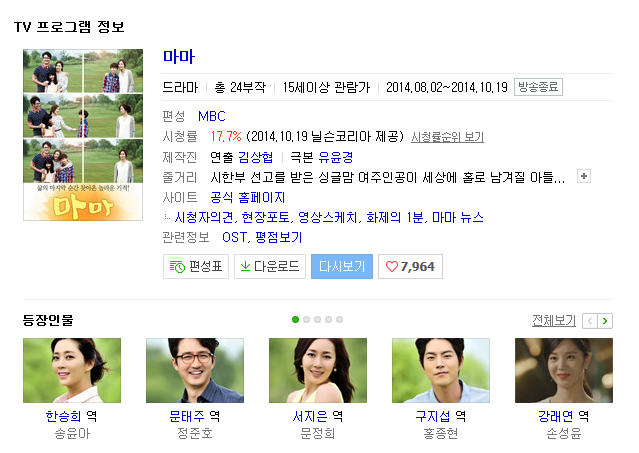This screenshot has height=453, width=639.
Task: Open the OST related info link
Action: [x=234, y=237]
